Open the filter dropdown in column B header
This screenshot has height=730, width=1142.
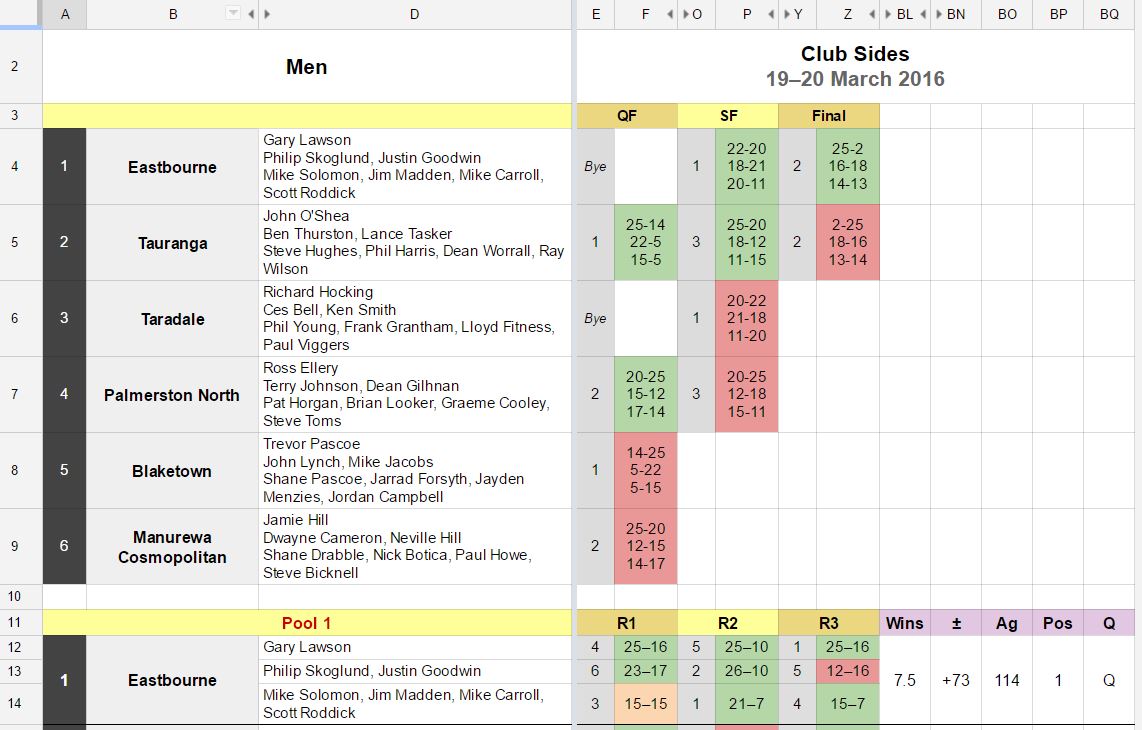(233, 14)
